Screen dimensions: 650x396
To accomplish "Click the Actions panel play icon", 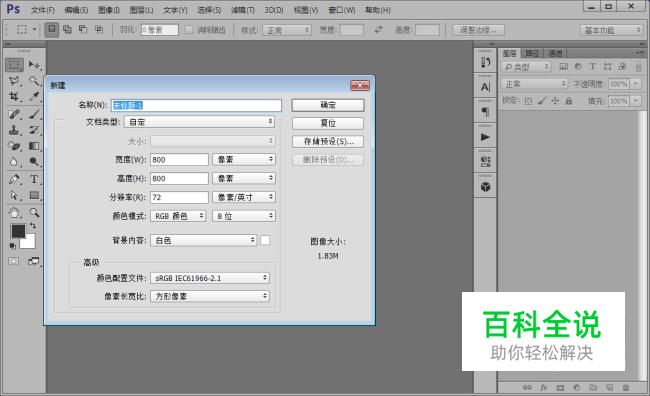I will coord(485,137).
